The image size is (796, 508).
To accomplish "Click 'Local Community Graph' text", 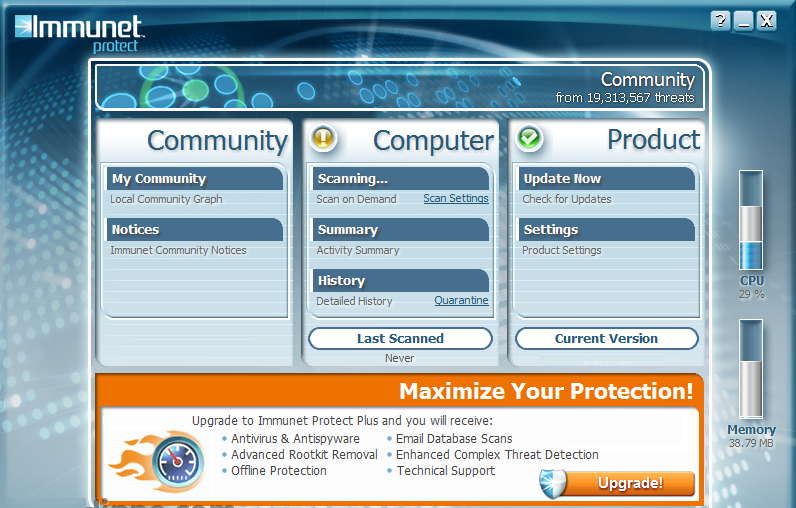I will pyautogui.click(x=167, y=199).
